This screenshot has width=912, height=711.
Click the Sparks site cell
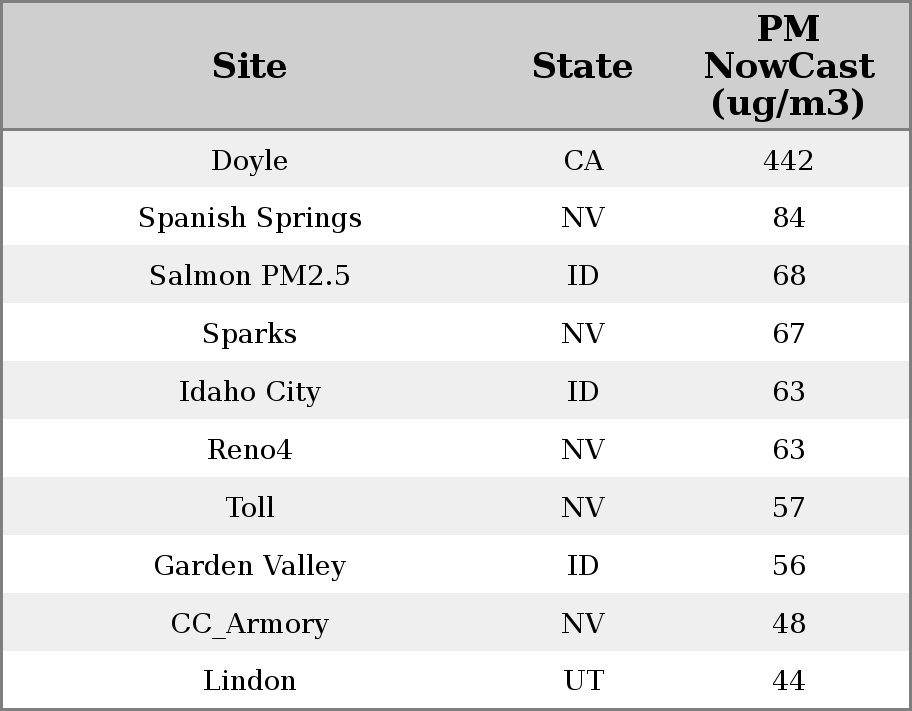(x=249, y=334)
